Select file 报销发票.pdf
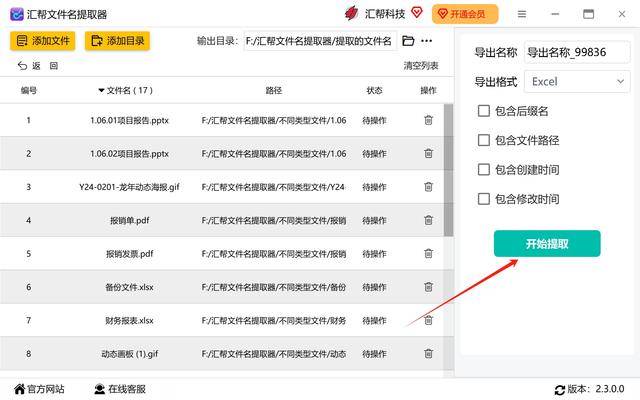The image size is (640, 400). [129, 254]
